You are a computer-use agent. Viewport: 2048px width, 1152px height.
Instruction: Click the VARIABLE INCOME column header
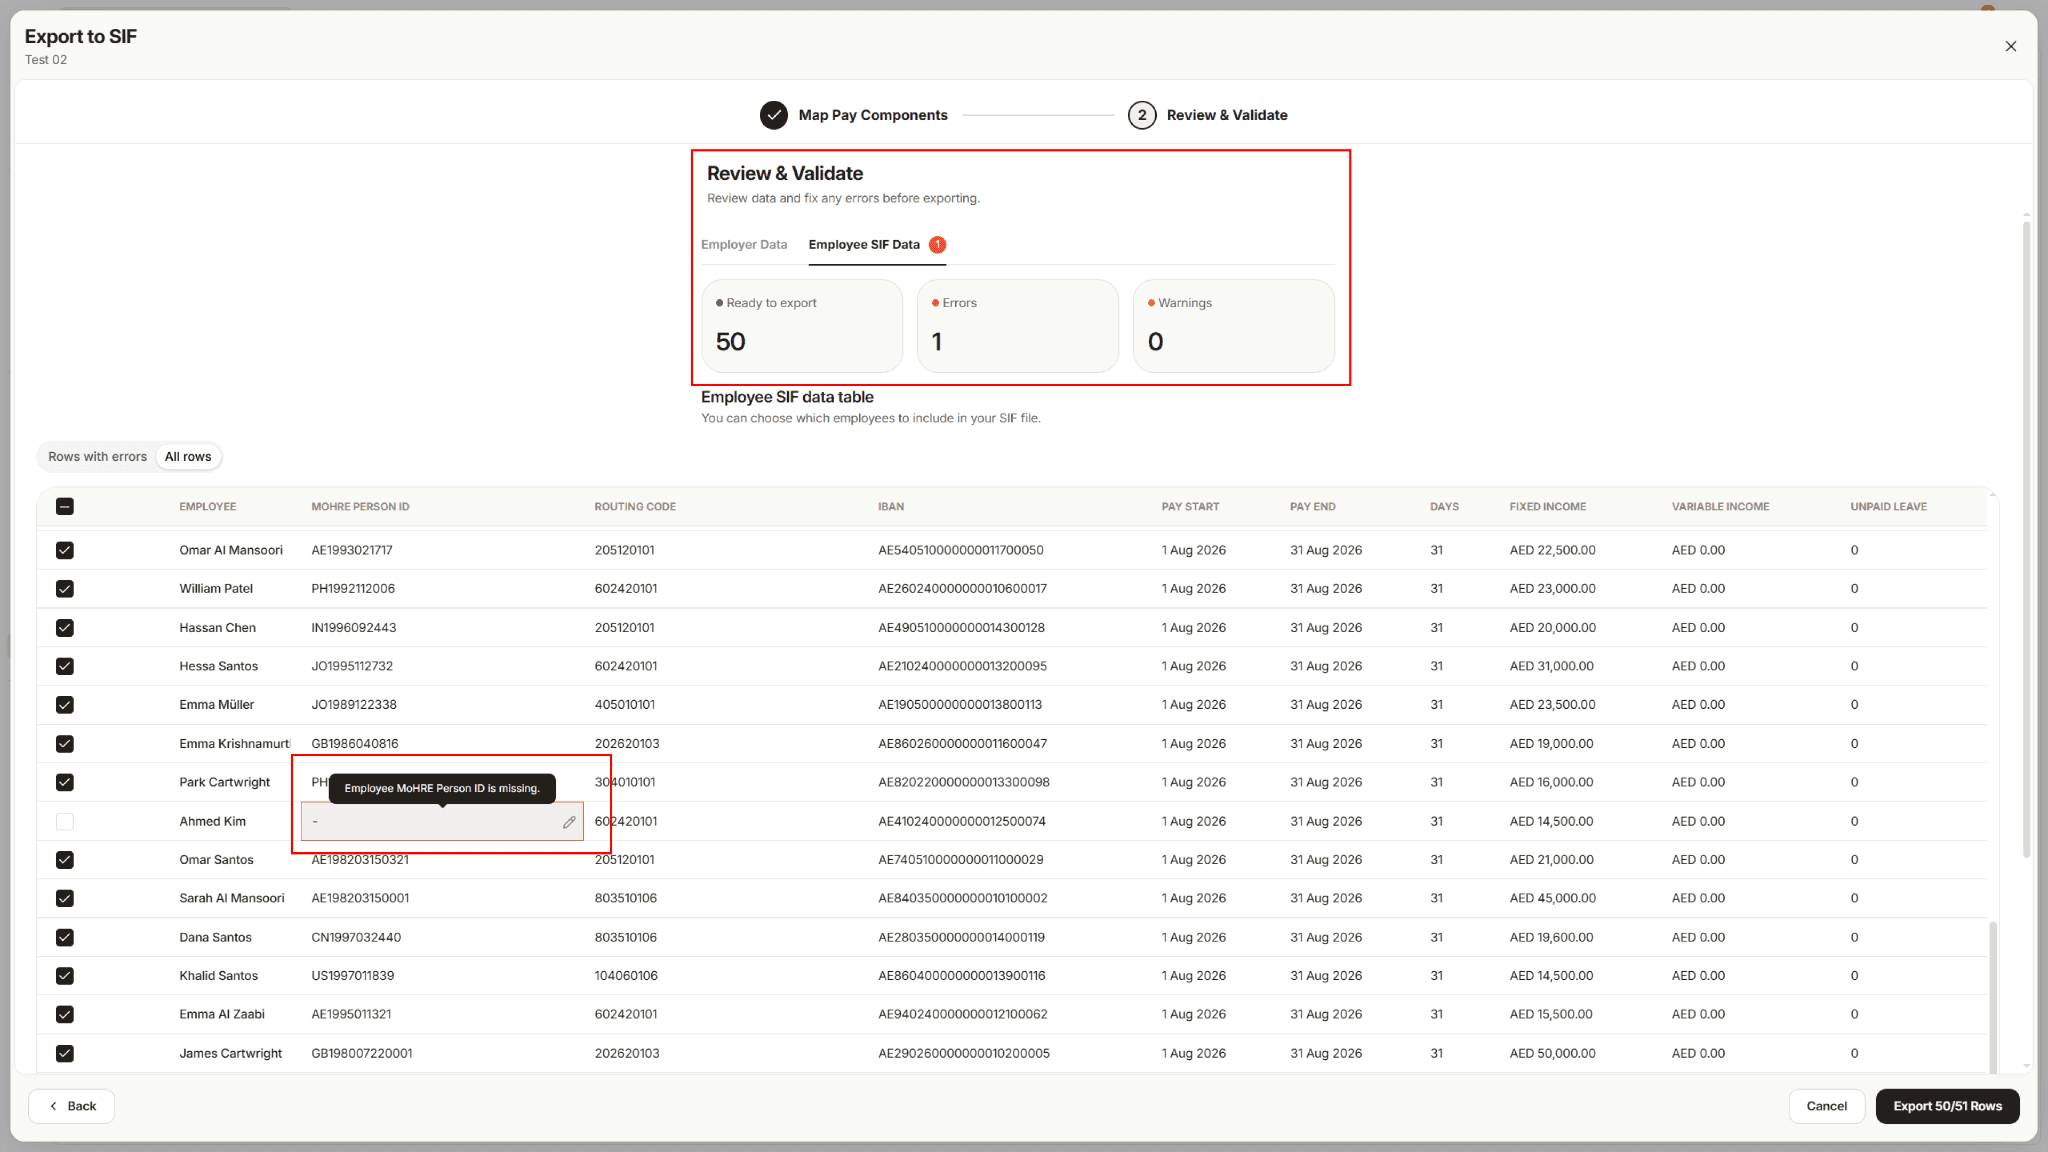tap(1720, 507)
